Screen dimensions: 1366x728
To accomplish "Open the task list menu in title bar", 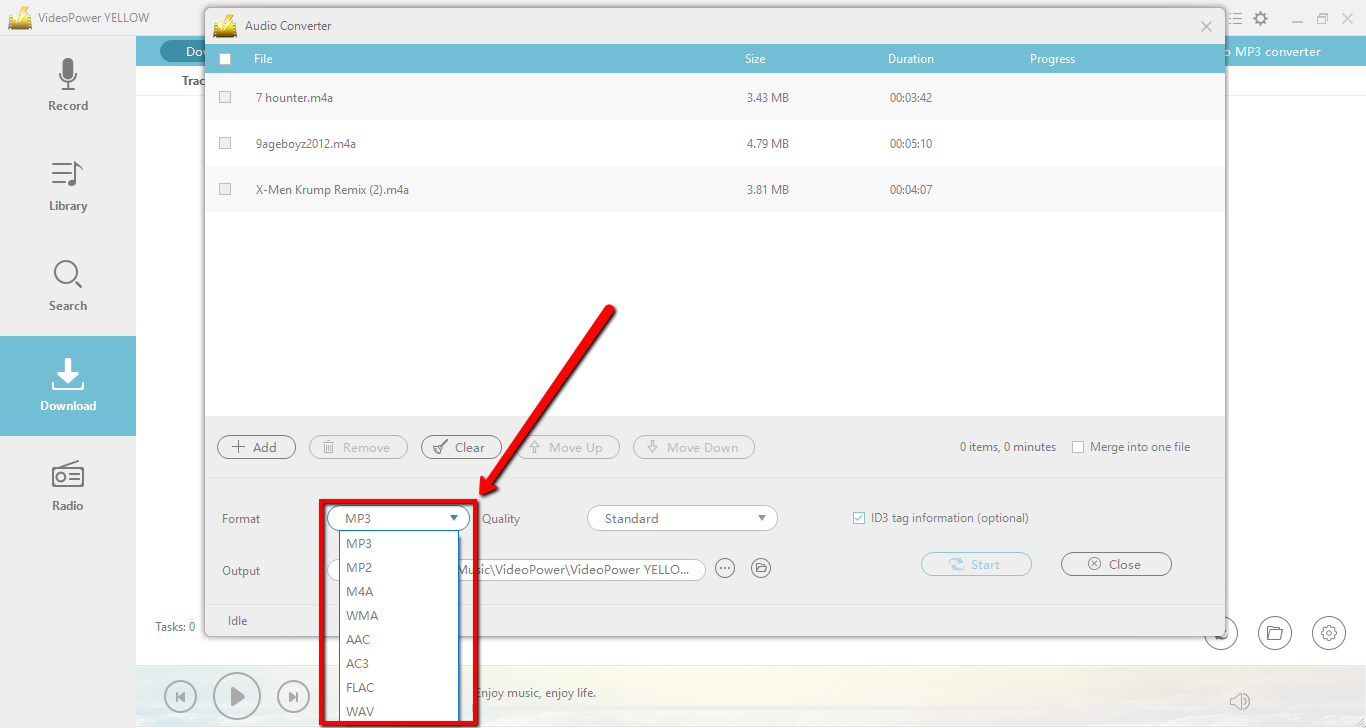I will [1235, 17].
